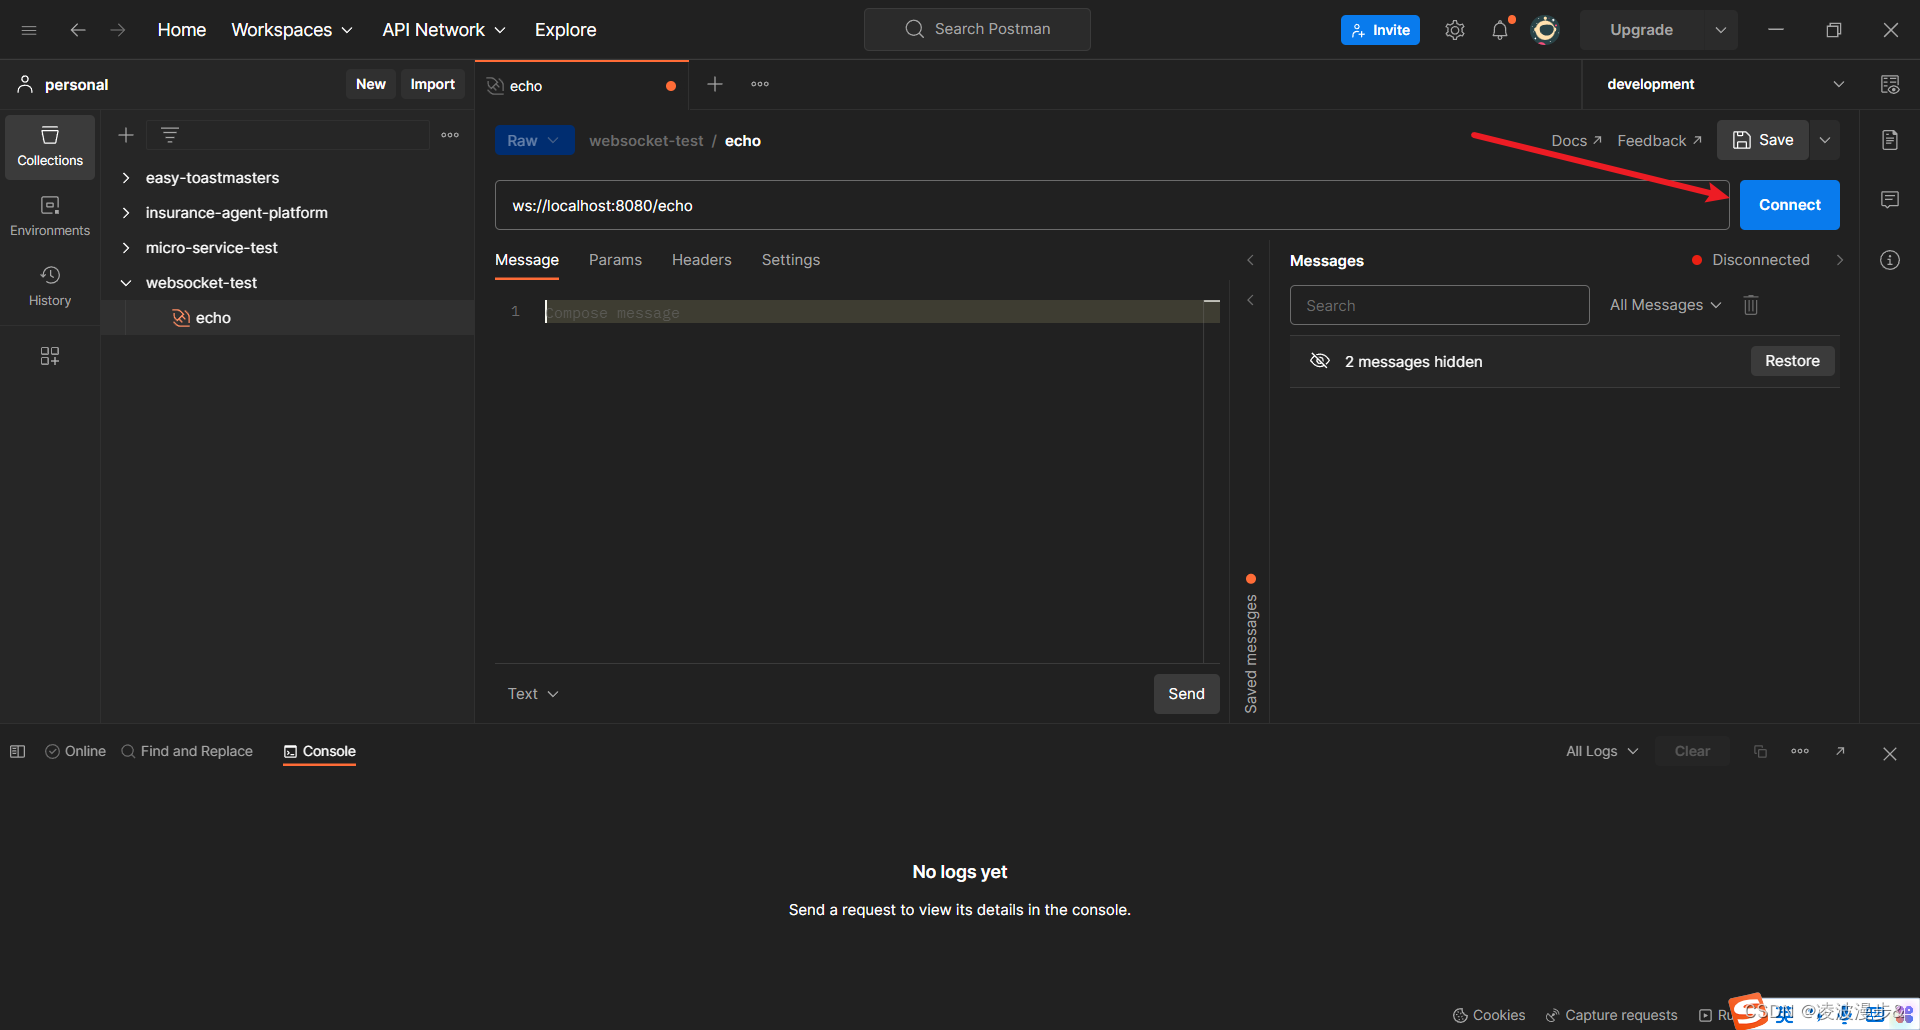Pop the console out to a new window
Screen dimensions: 1920x1030
point(1840,752)
